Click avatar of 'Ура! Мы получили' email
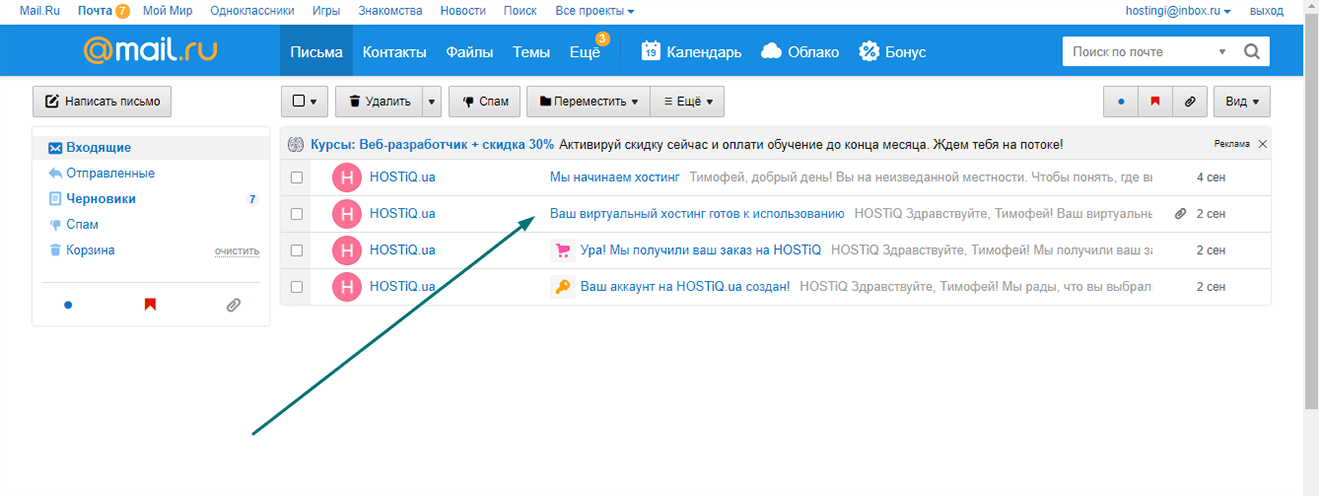This screenshot has width=1319, height=496. pos(346,250)
